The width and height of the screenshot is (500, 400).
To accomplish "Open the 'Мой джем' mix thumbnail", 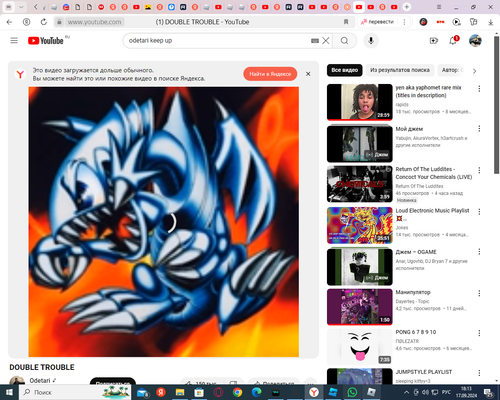I will [x=360, y=144].
